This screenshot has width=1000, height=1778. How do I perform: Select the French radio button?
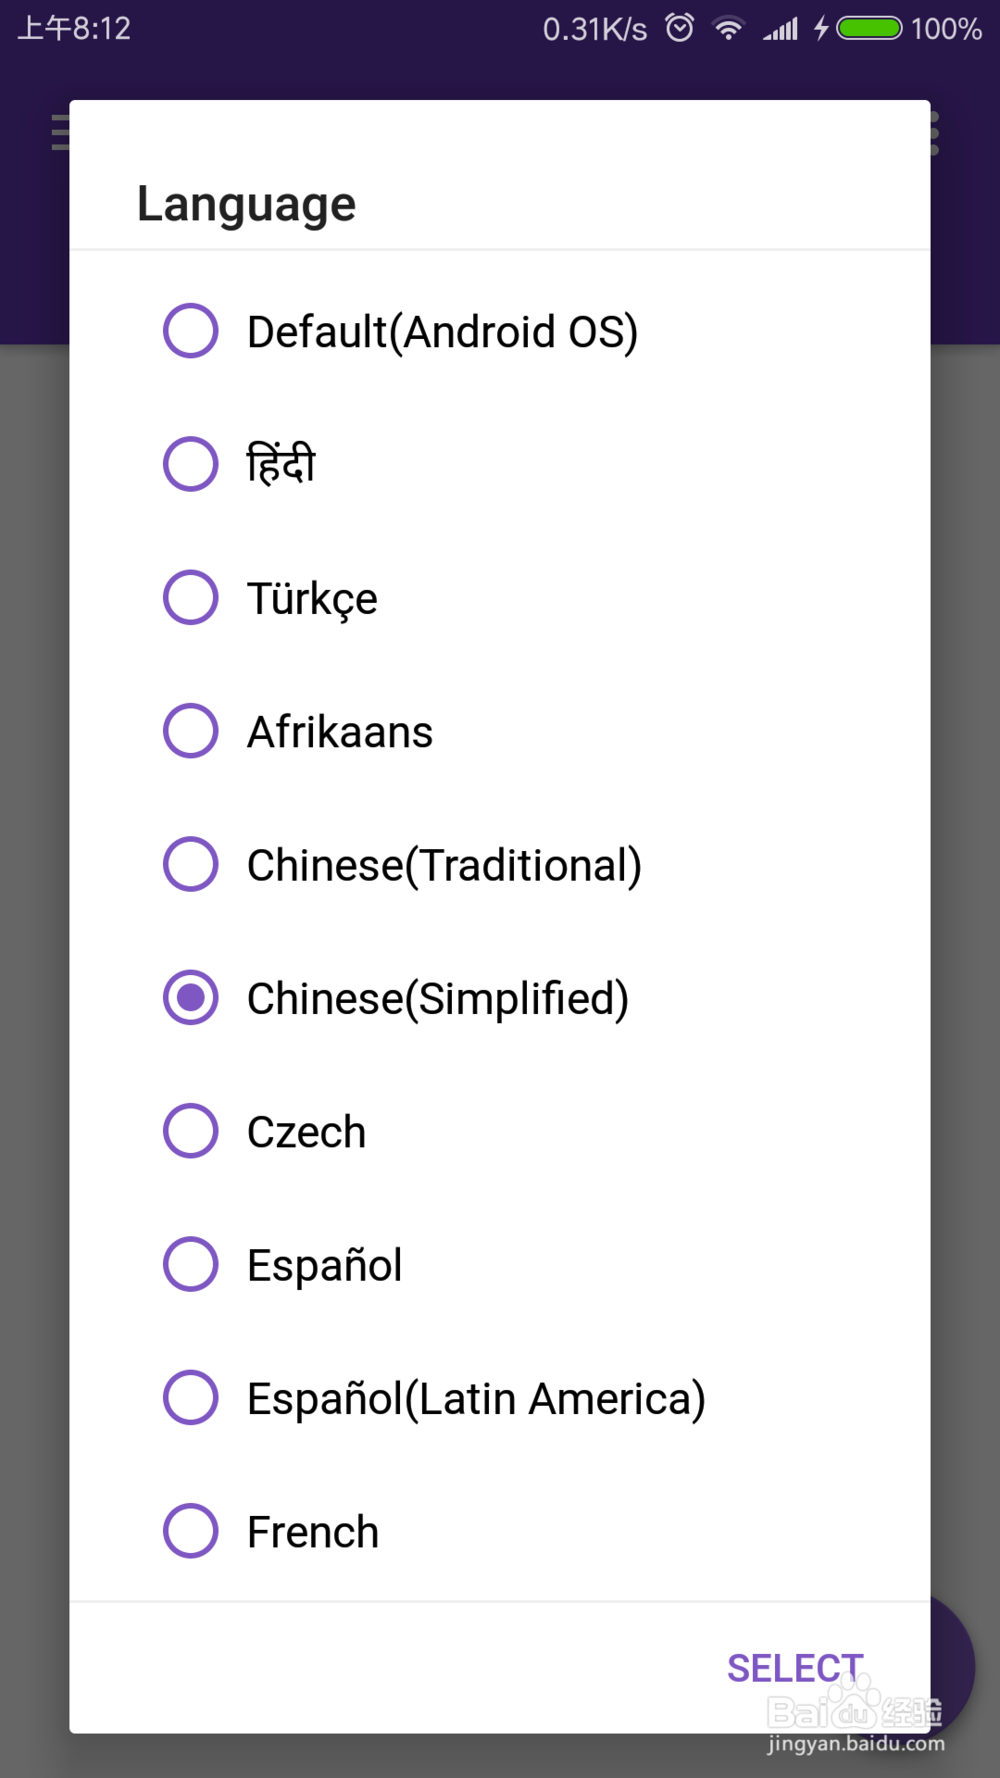click(190, 1531)
